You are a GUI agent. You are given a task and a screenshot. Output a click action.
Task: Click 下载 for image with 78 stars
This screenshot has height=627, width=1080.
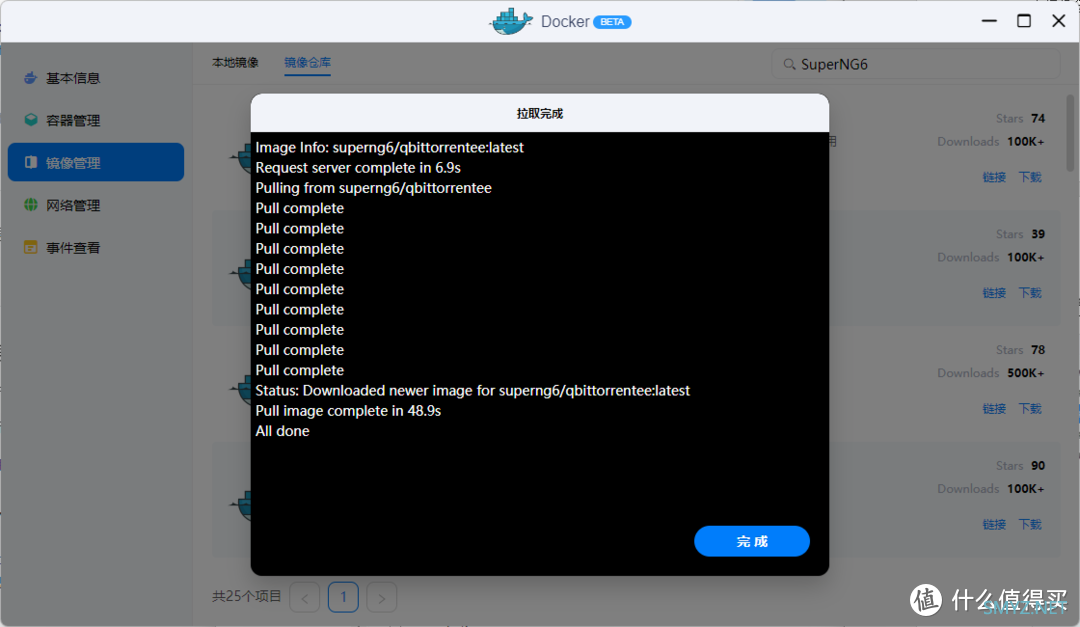point(1030,409)
